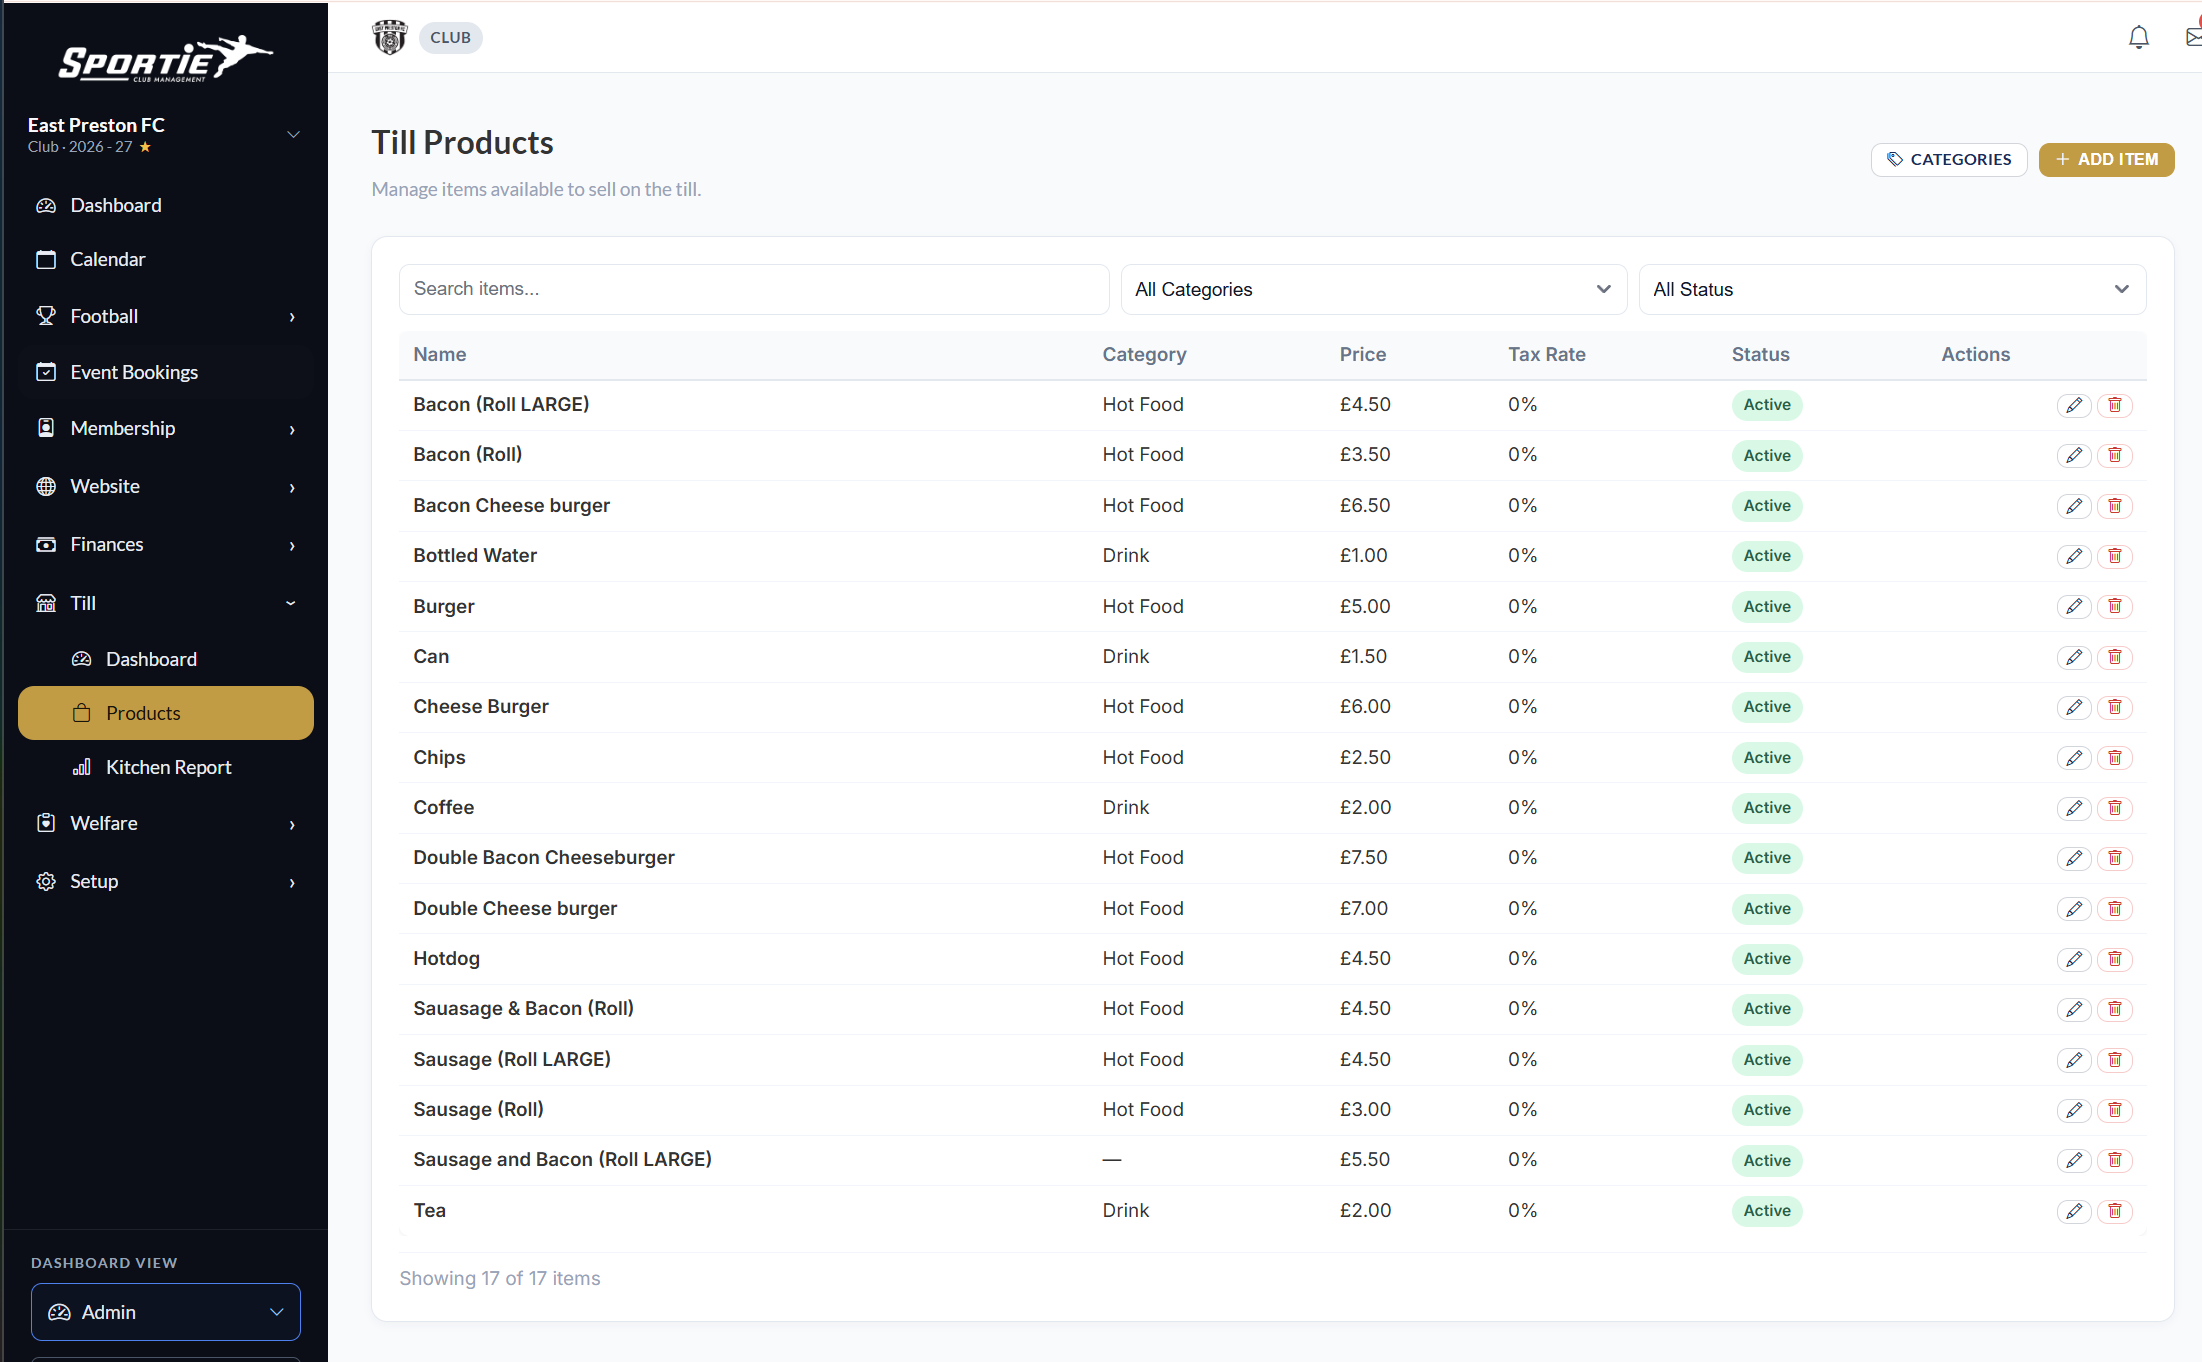Edit the Bottled Water item
This screenshot has height=1362, width=2202.
2074,556
